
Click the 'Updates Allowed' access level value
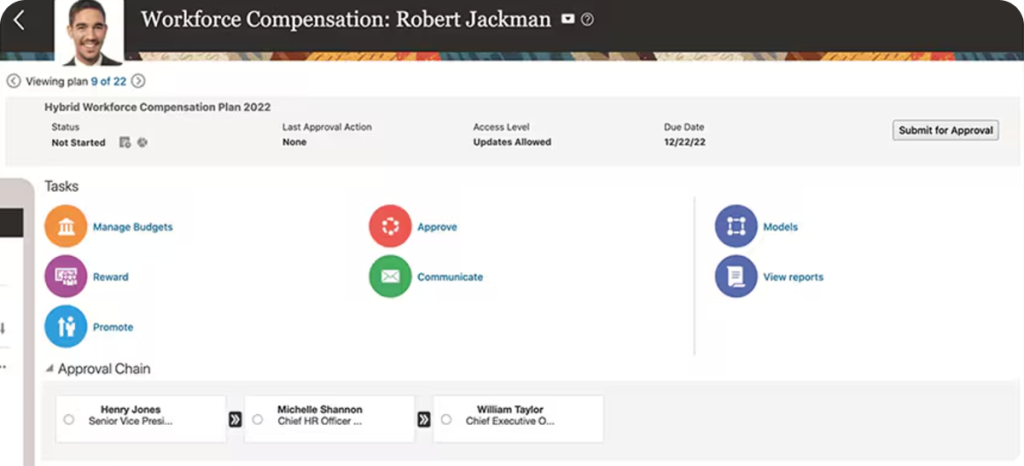(x=512, y=142)
